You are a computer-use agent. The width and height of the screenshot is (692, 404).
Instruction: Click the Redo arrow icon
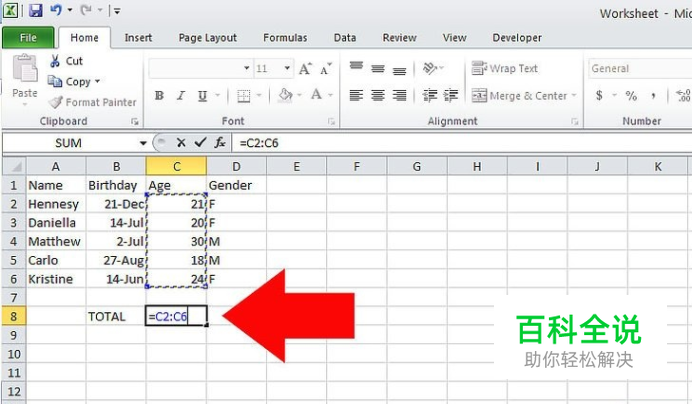[86, 10]
